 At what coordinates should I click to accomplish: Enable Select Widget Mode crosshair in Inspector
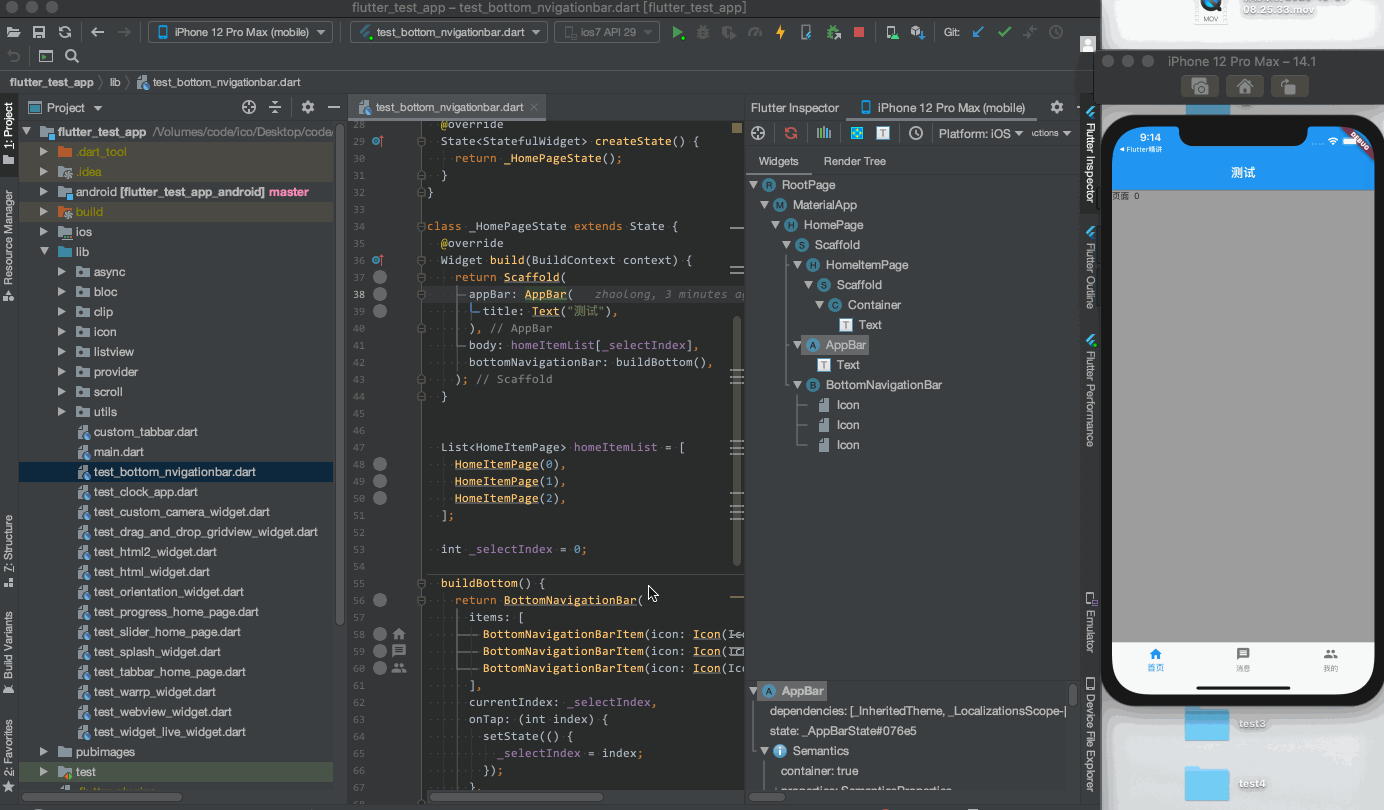click(758, 133)
